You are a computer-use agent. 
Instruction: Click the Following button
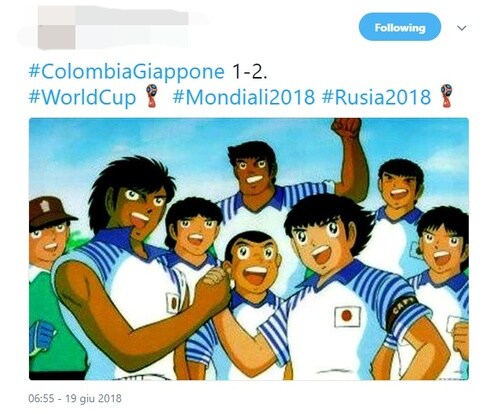tap(400, 27)
